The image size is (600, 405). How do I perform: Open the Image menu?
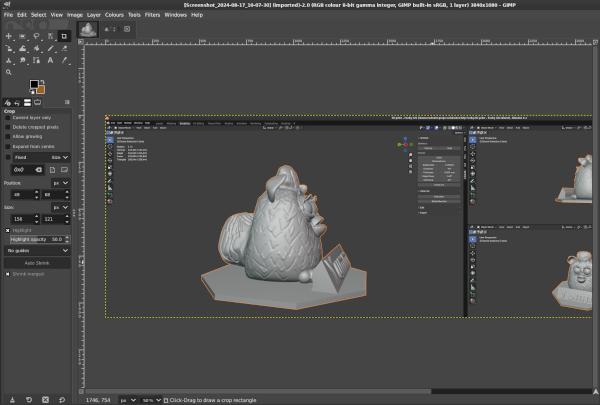(75, 15)
